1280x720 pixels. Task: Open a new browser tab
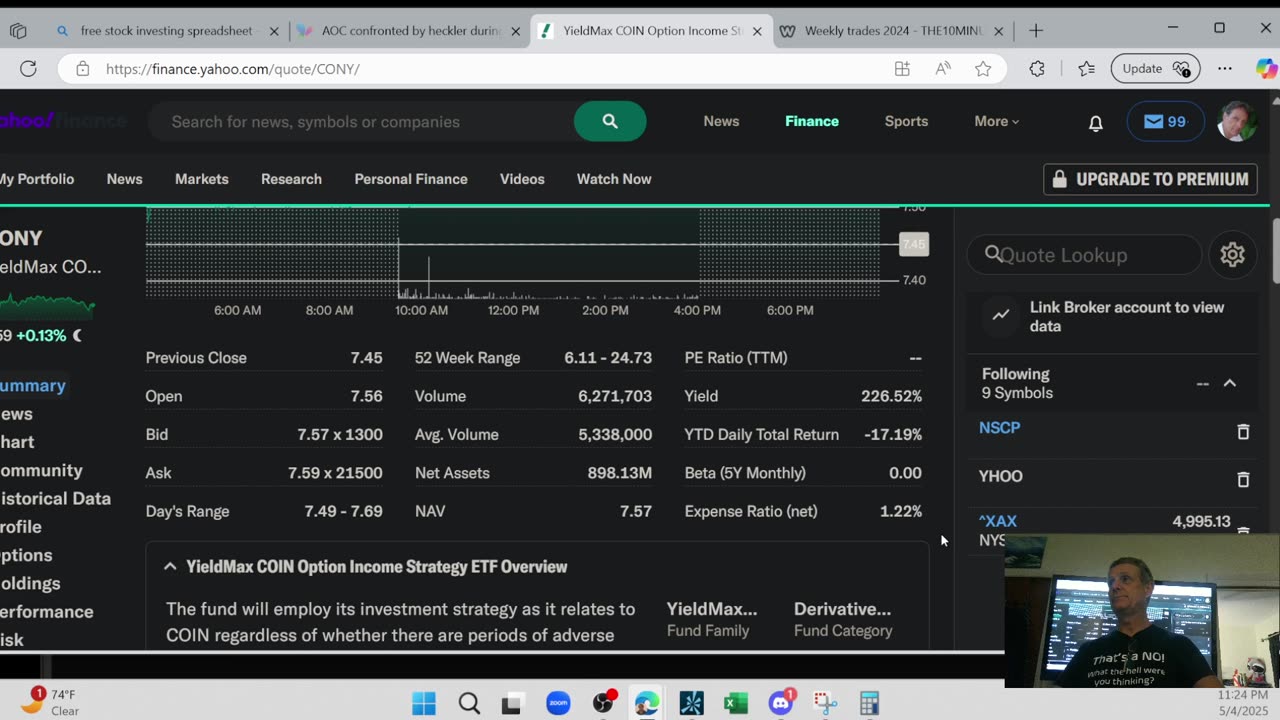point(1036,31)
